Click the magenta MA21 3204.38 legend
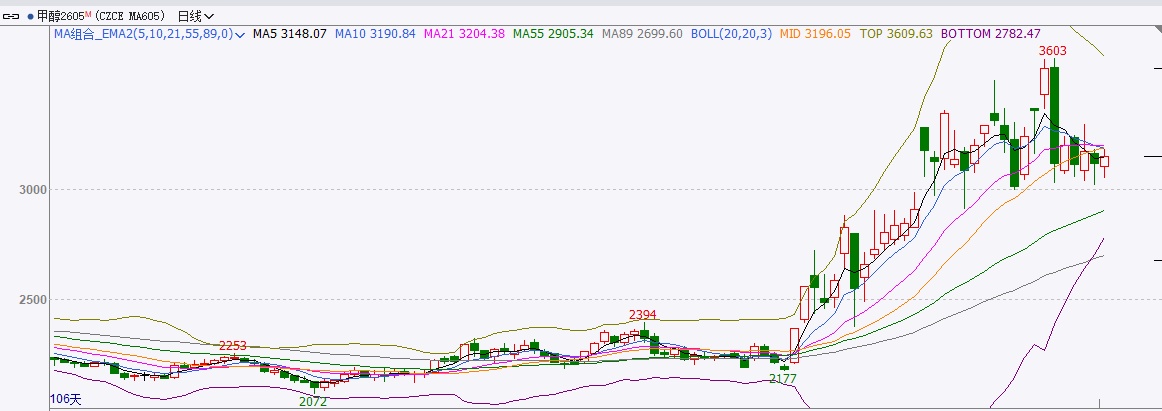Screen dimensions: 1162x411 [x=464, y=34]
